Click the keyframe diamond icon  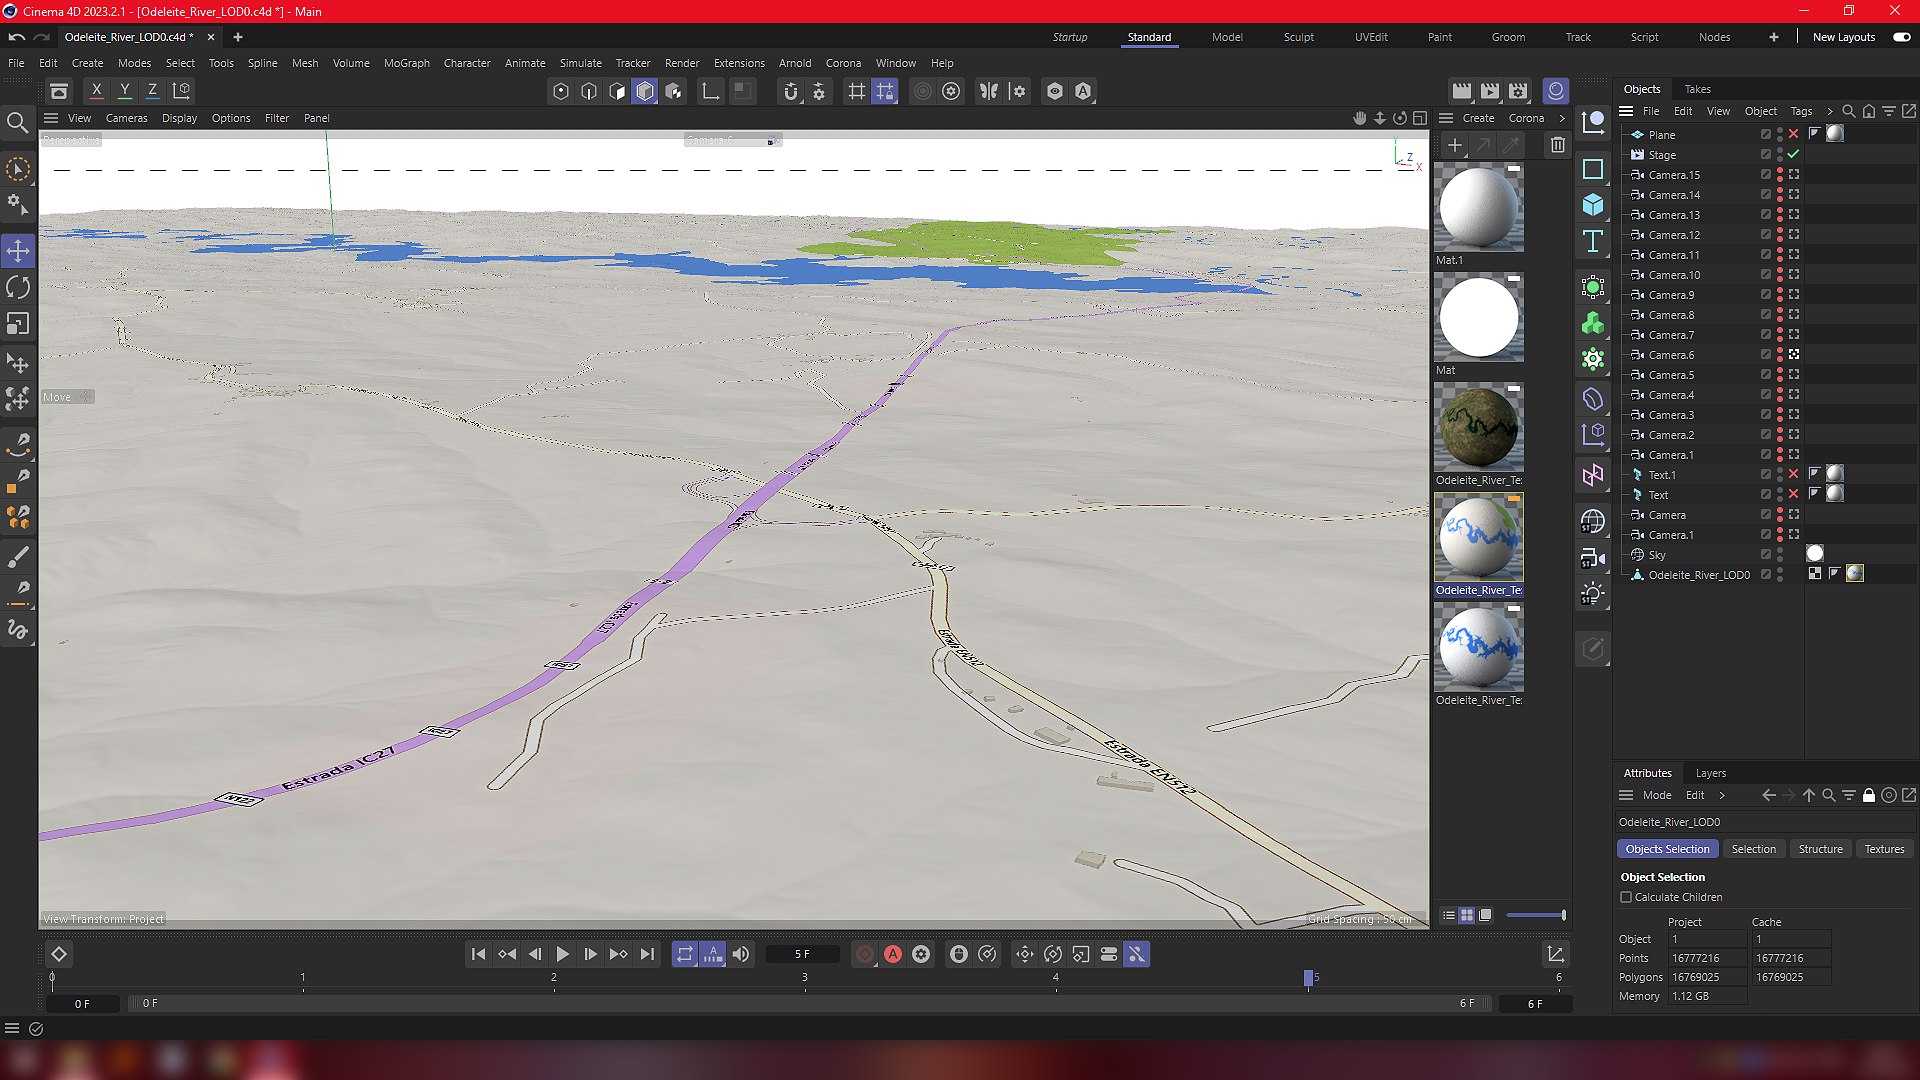pyautogui.click(x=59, y=954)
